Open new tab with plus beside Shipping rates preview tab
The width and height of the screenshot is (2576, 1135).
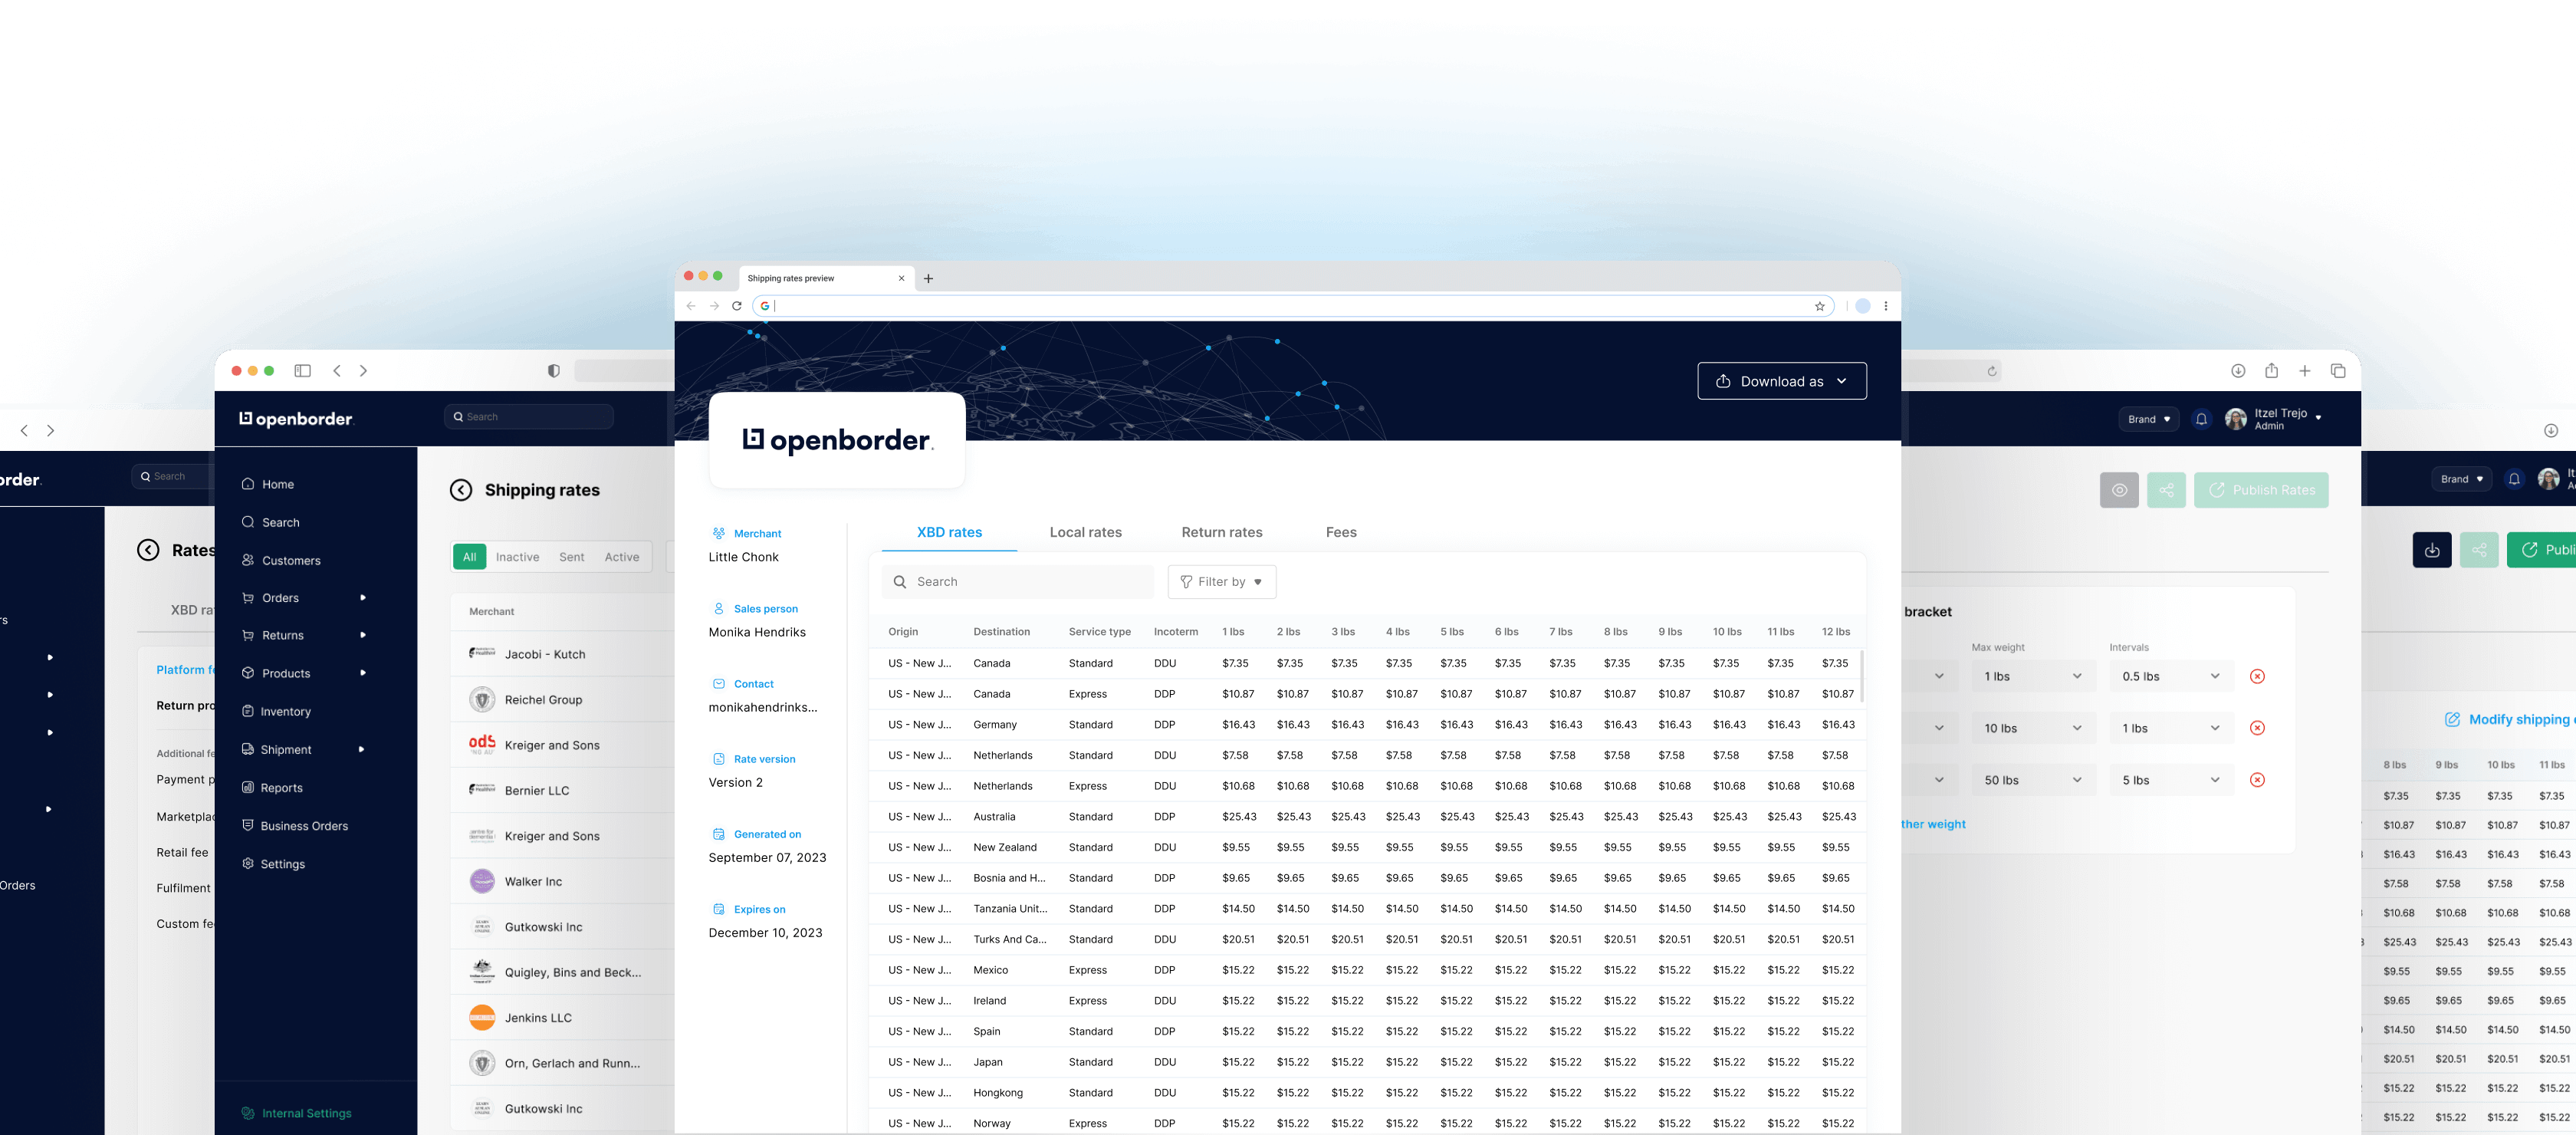click(928, 279)
